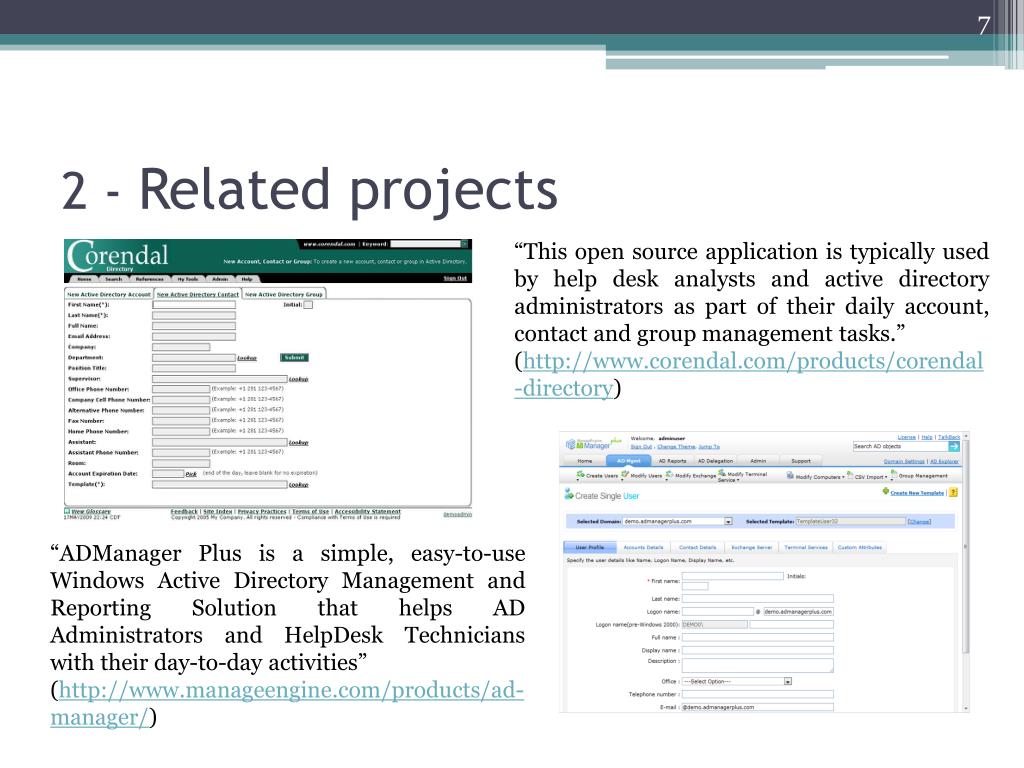Screen dimensions: 1024x768
Task: Click the CSV Import toolbar icon
Action: click(x=850, y=475)
